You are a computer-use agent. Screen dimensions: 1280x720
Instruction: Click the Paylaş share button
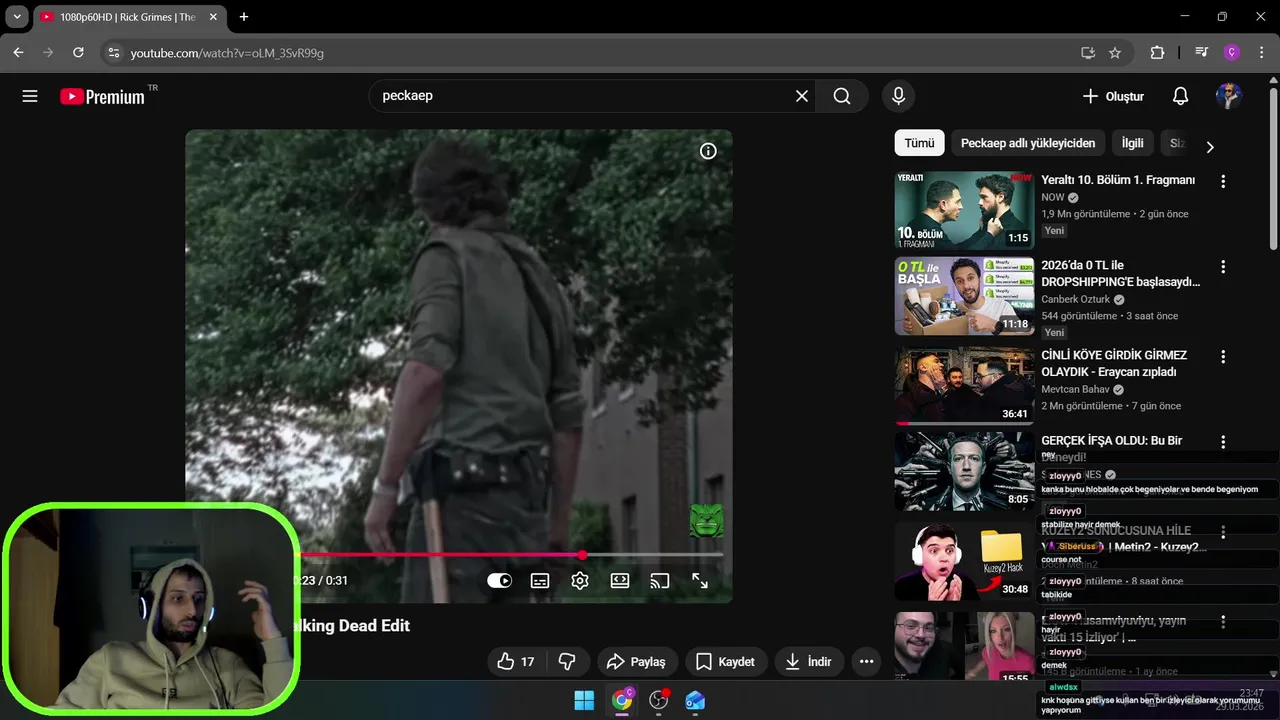point(637,662)
